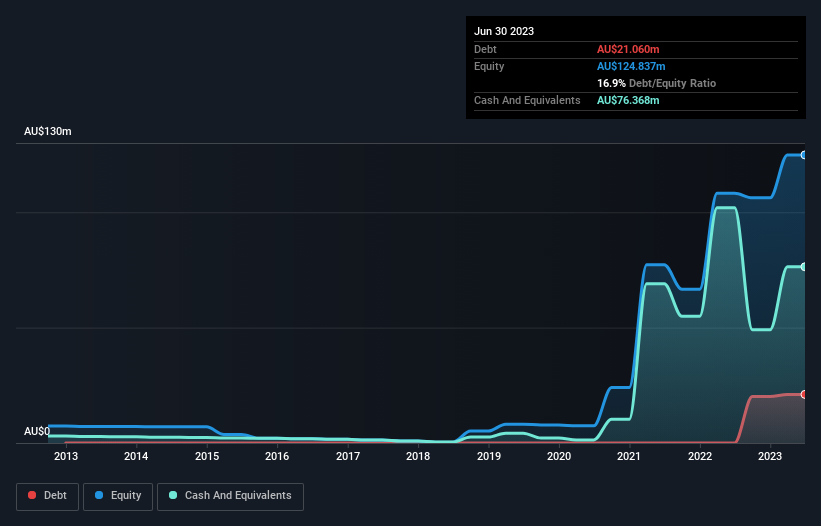This screenshot has width=821, height=526.
Task: Toggle the Debt series legend button
Action: pyautogui.click(x=48, y=496)
